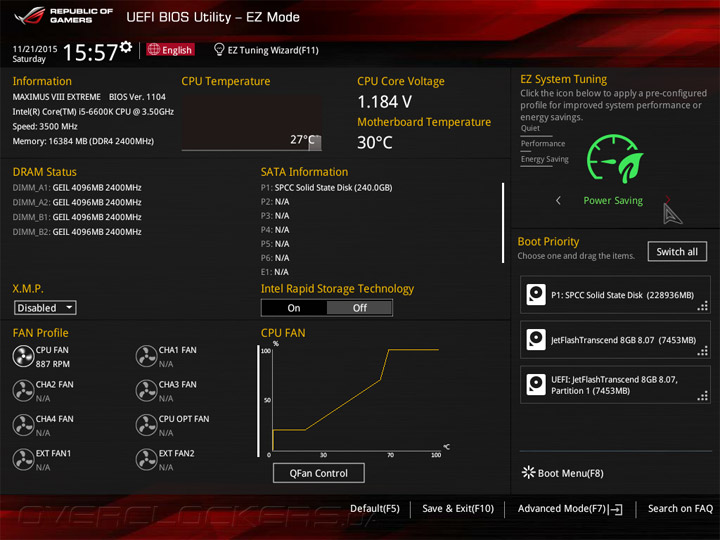Click the Advanced Mode exit arrow icon
The image size is (720, 540).
pyautogui.click(x=616, y=509)
